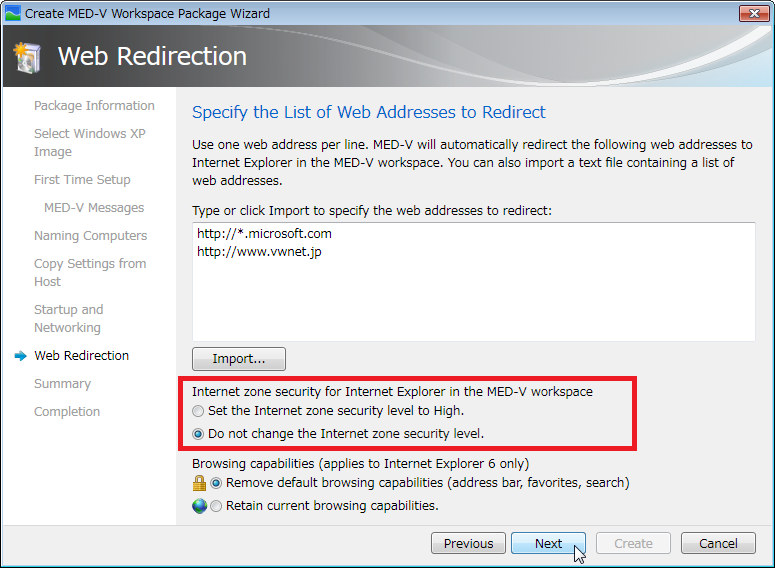Select the Startup and Networking step
Viewport: 775px width, 568px height.
[x=69, y=318]
